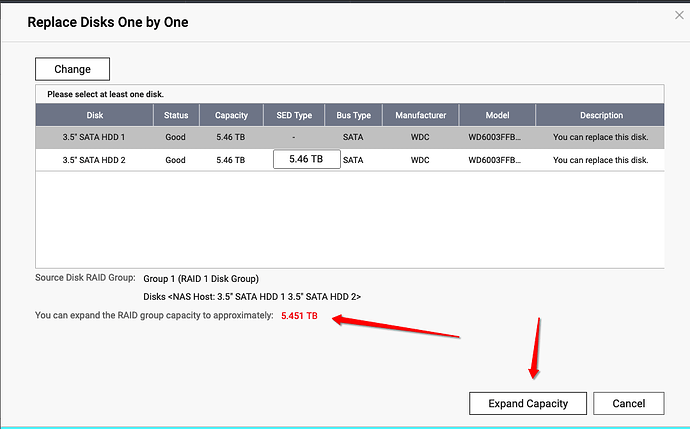The image size is (690, 429).
Task: Click the Status column header
Action: [x=175, y=115]
